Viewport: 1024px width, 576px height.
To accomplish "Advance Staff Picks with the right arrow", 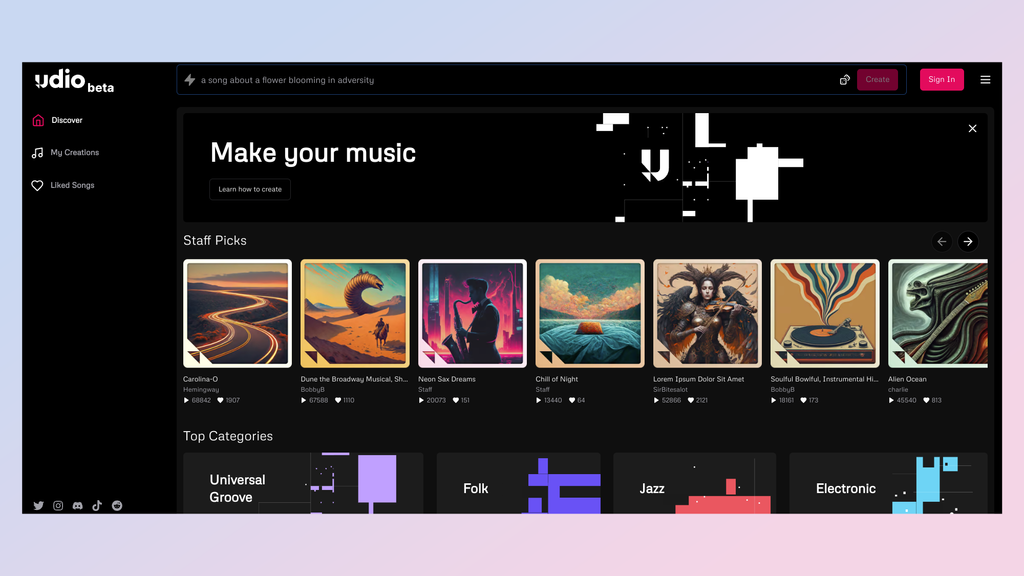I will point(967,241).
